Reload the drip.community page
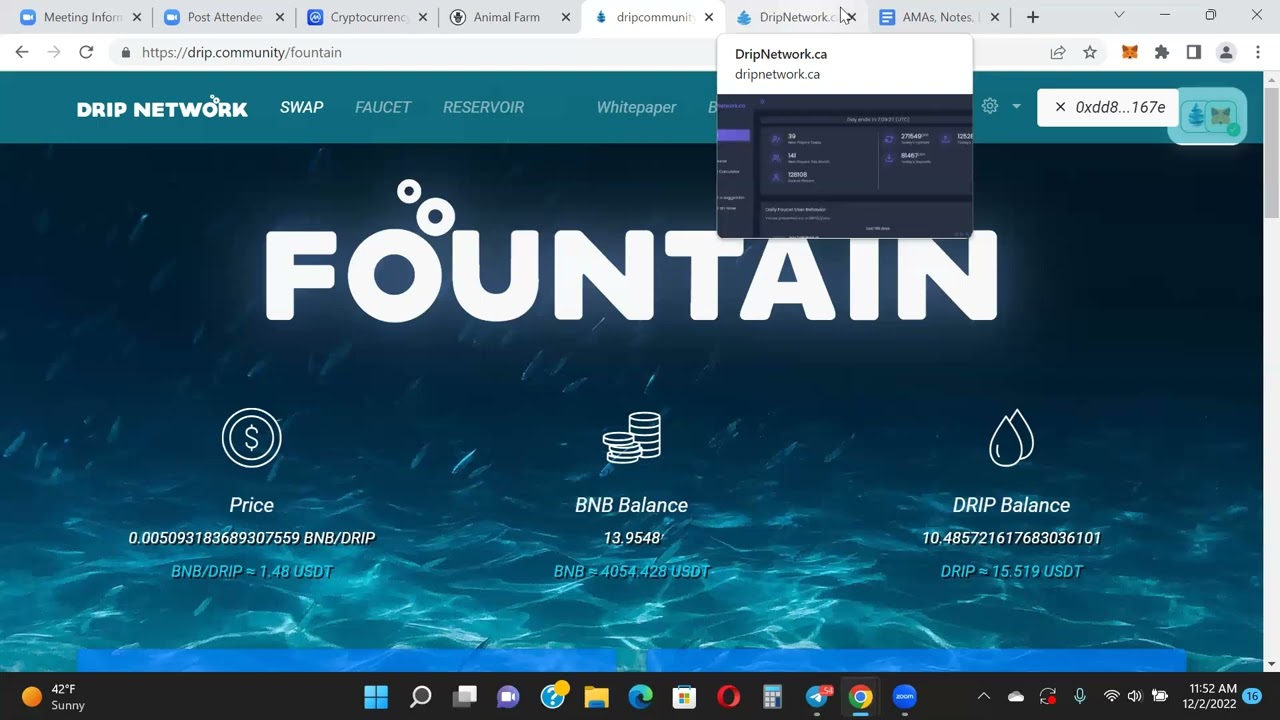Viewport: 1280px width, 720px height. (86, 52)
